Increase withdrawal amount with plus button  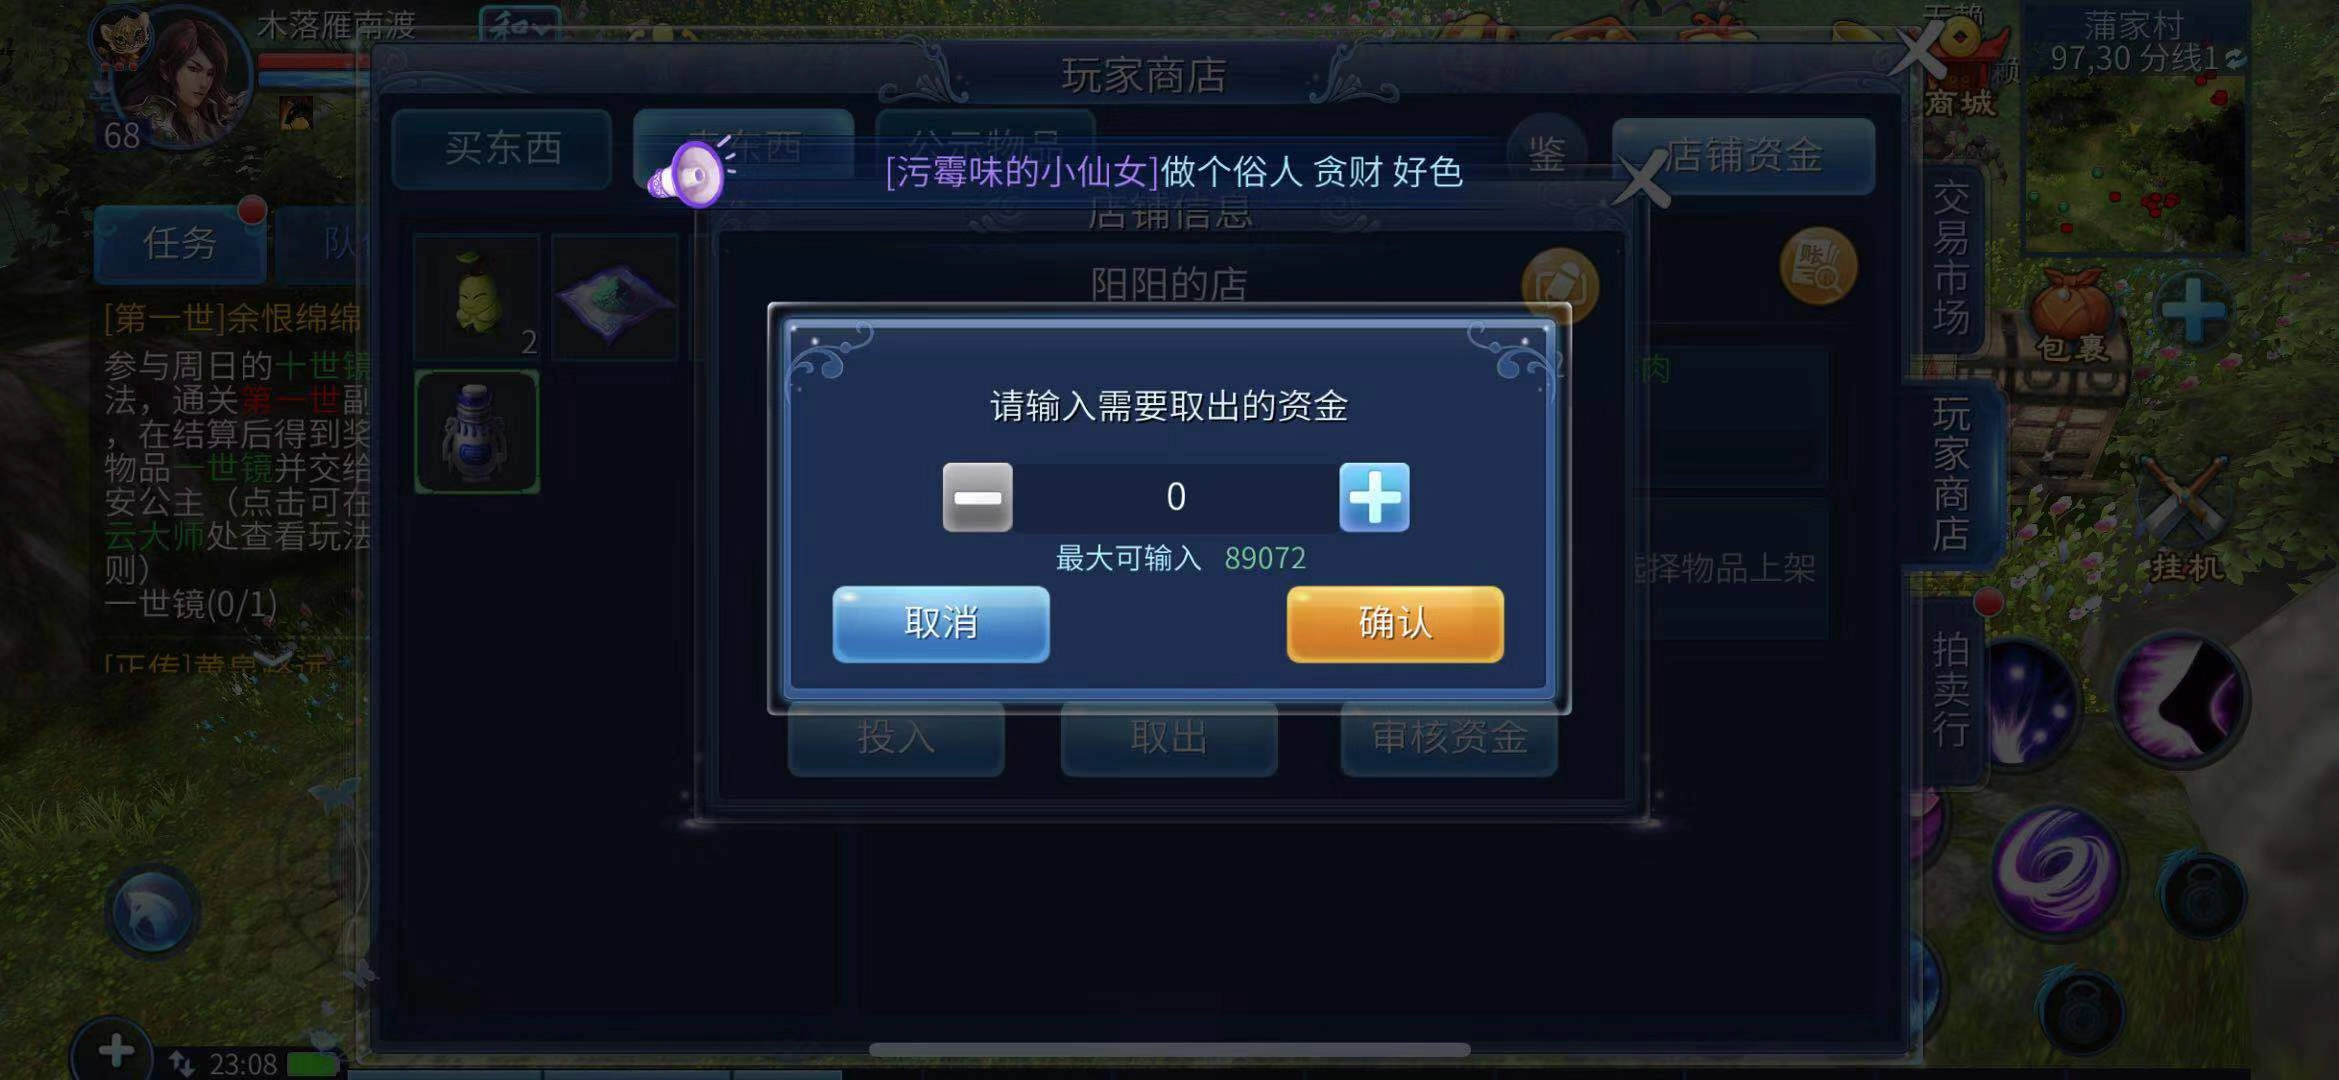pyautogui.click(x=1374, y=497)
